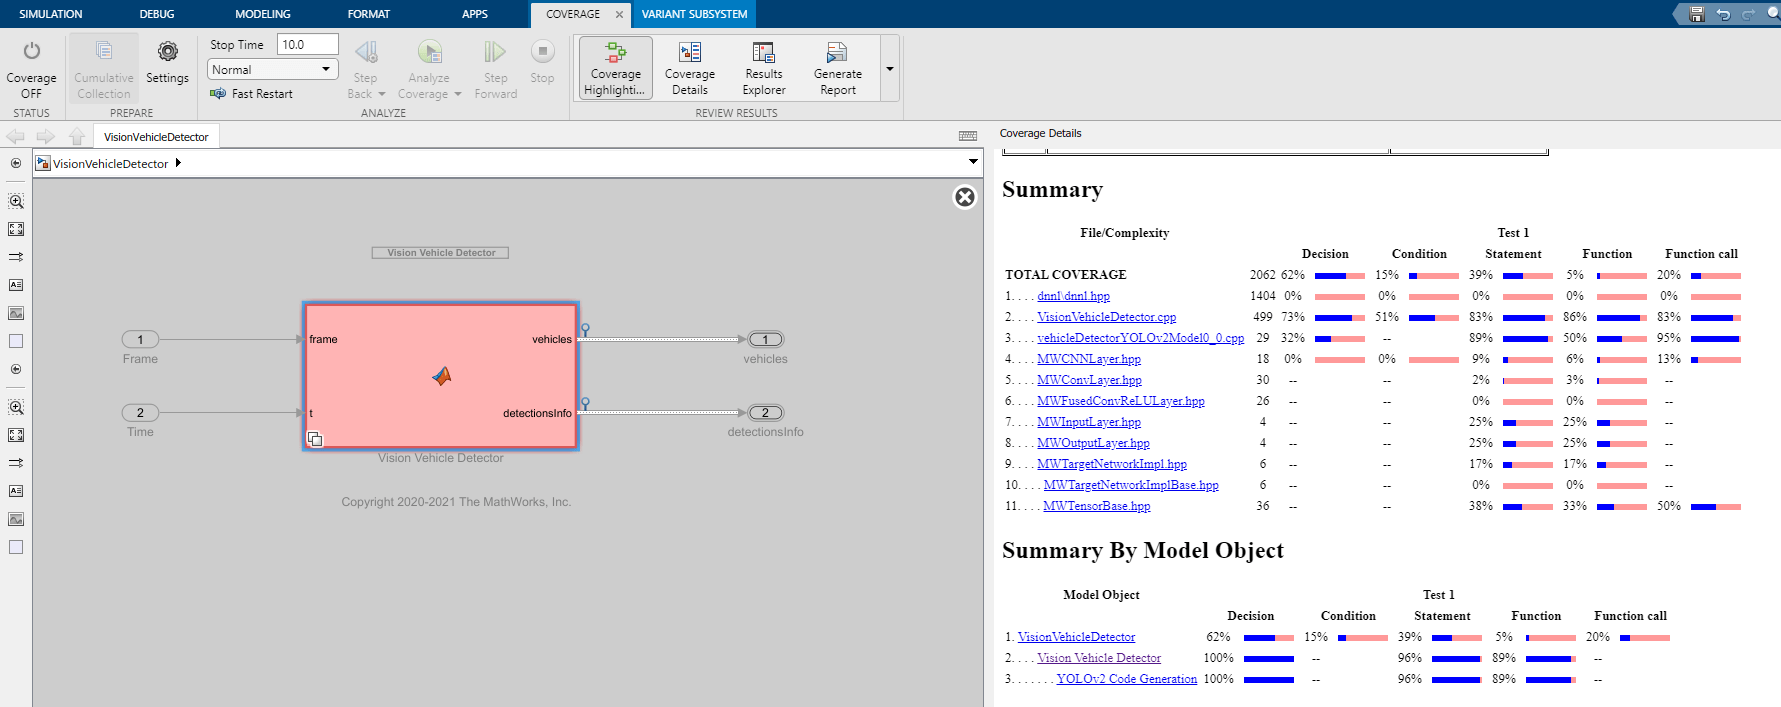Click MWTensorBase.hpp Function call coverage bar
Screen dimensions: 1781x707
coord(1715,506)
